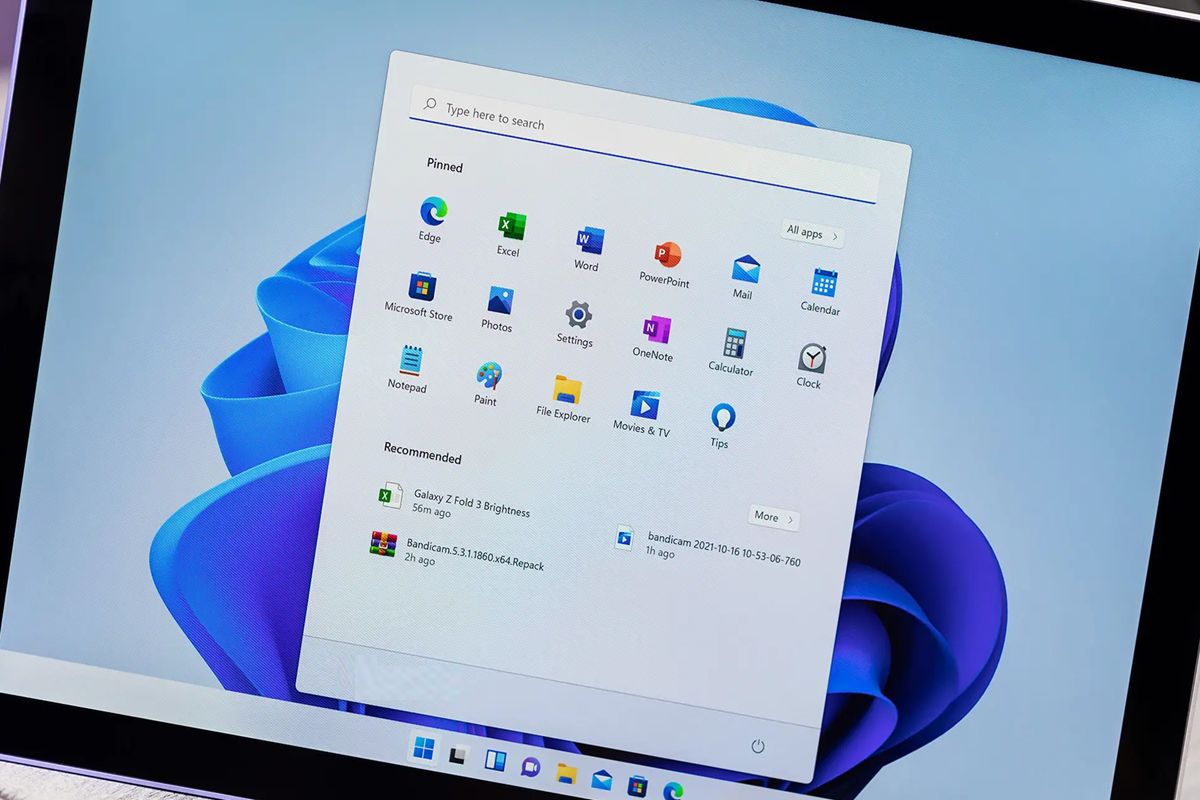The width and height of the screenshot is (1200, 800).
Task: Open the Widgets panel from the taskbar
Action: [x=495, y=760]
